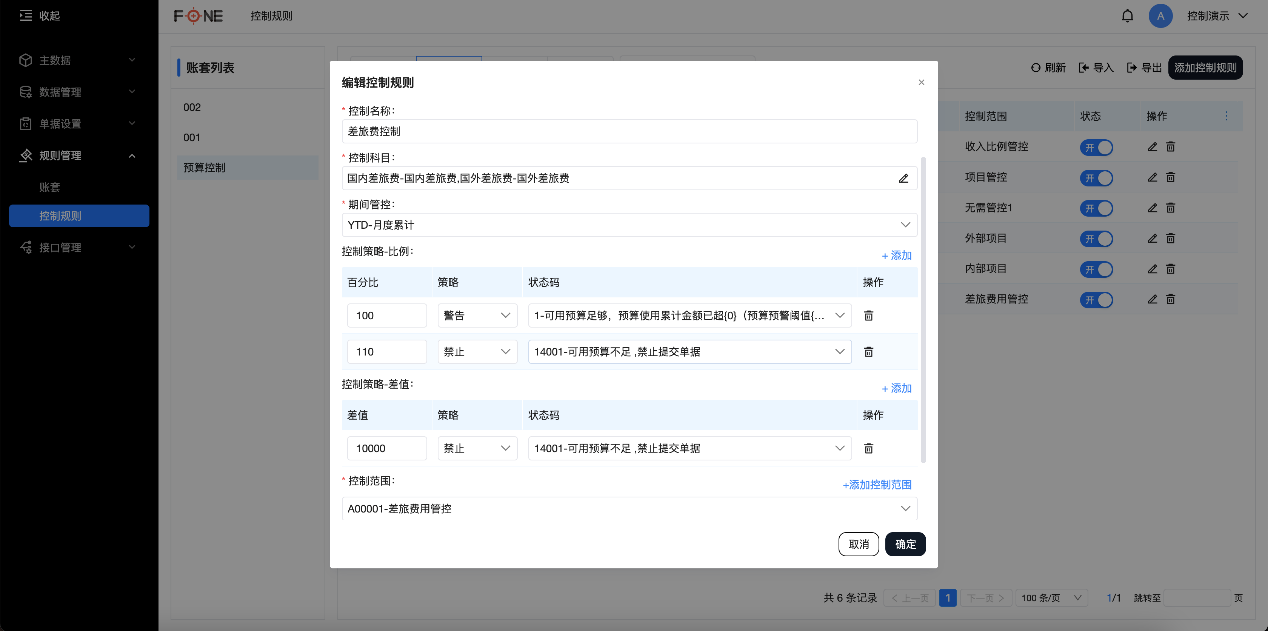Click the pencil icon beside 控制科目 field
The height and width of the screenshot is (631, 1268).
[903, 178]
